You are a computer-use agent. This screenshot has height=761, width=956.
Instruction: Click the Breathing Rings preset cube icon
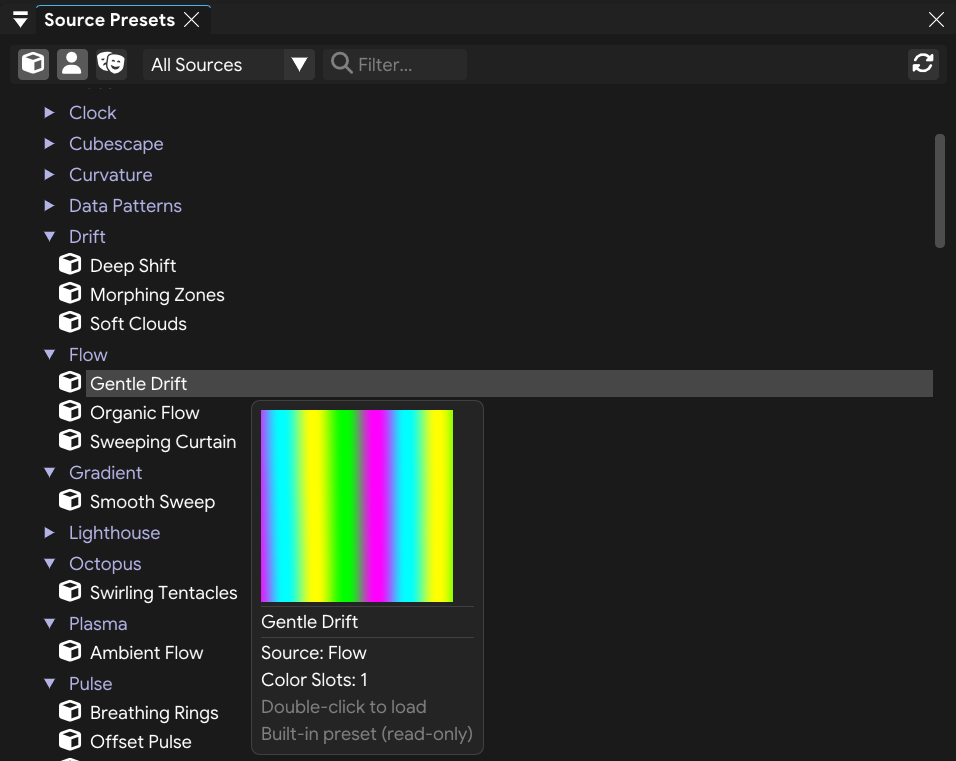coord(70,712)
